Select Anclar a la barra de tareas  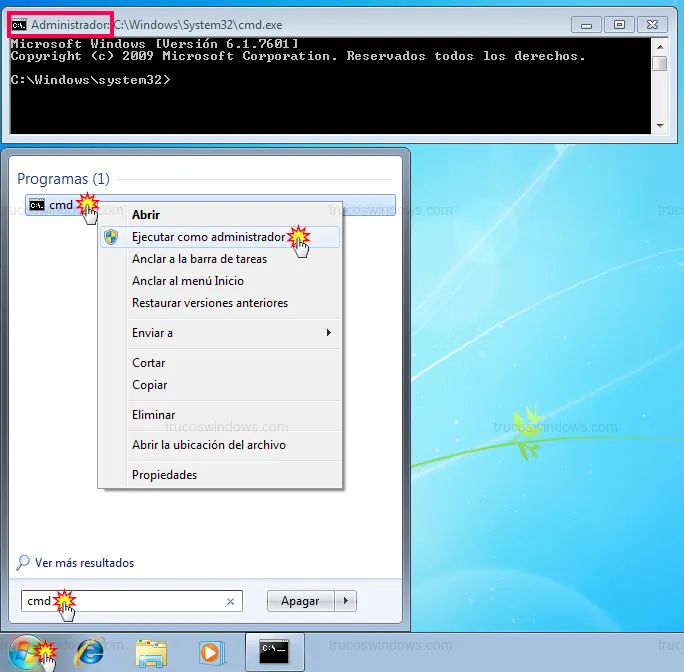point(199,259)
